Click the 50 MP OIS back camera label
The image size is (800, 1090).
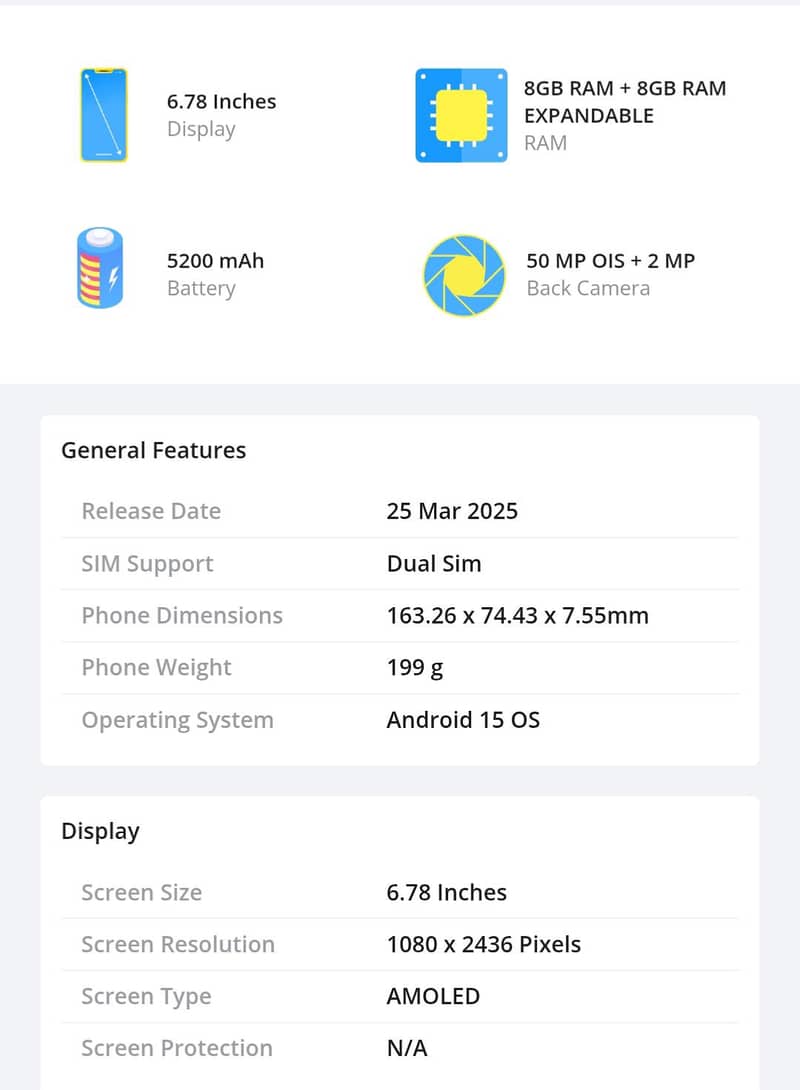click(610, 261)
